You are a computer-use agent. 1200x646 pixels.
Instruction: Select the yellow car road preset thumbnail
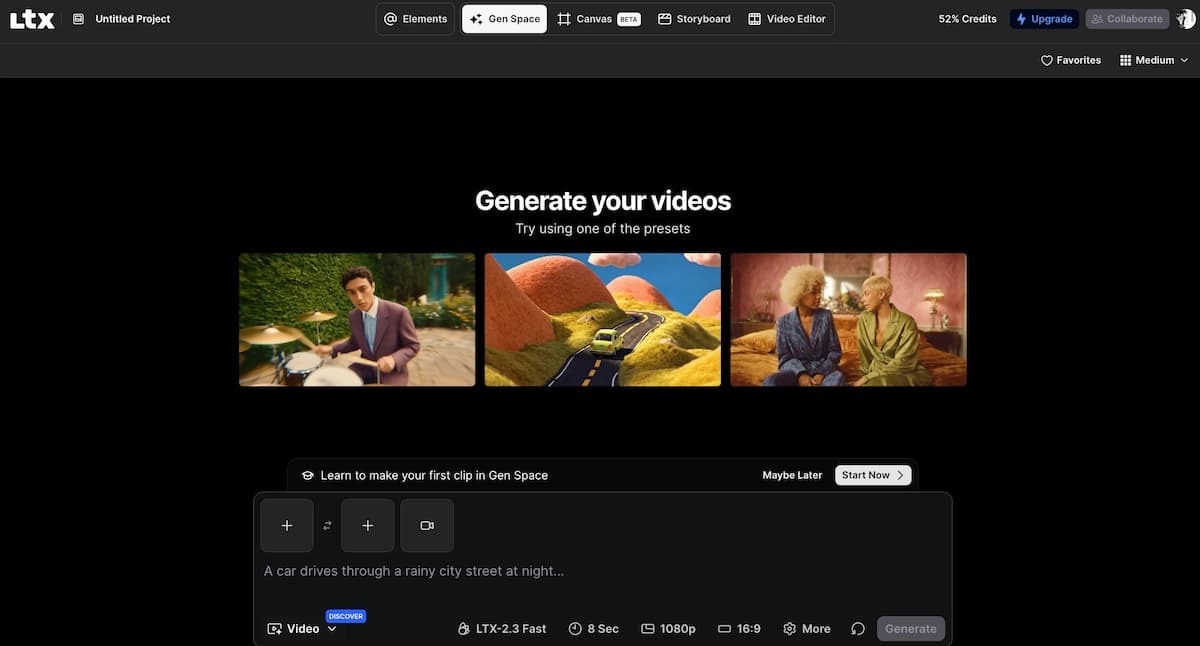[603, 319]
